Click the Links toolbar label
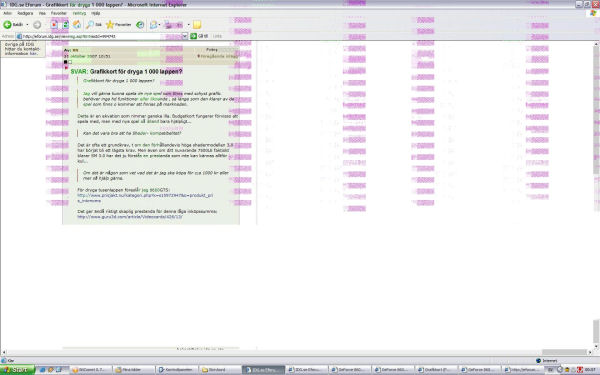Image resolution: width=600 pixels, height=375 pixels. (x=217, y=36)
